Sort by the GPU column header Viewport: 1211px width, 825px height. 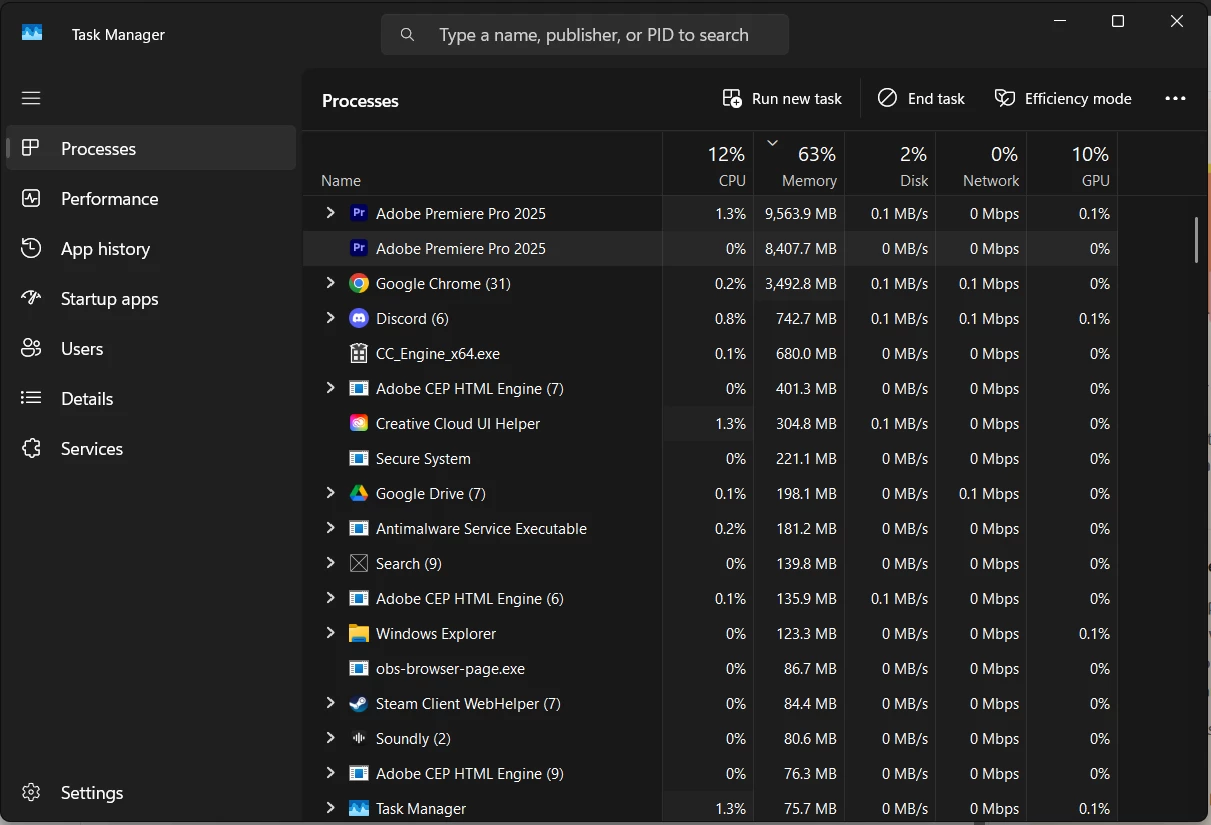[1072, 165]
